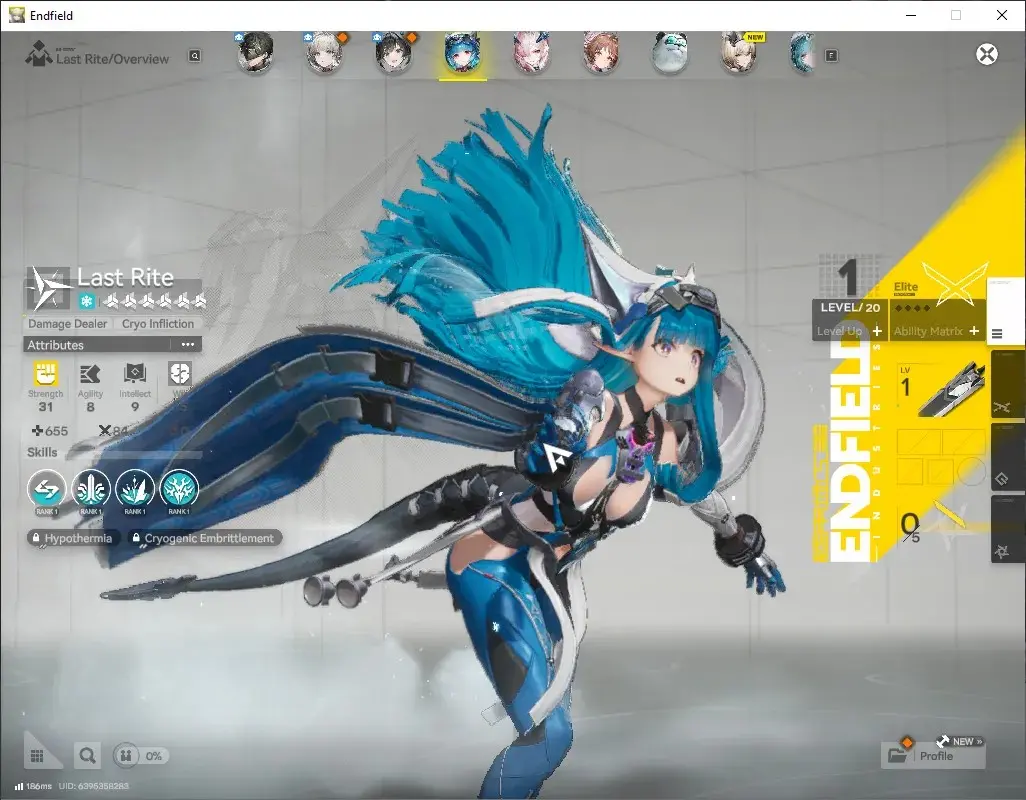Select the operator portrait tagged NEW

coord(739,52)
